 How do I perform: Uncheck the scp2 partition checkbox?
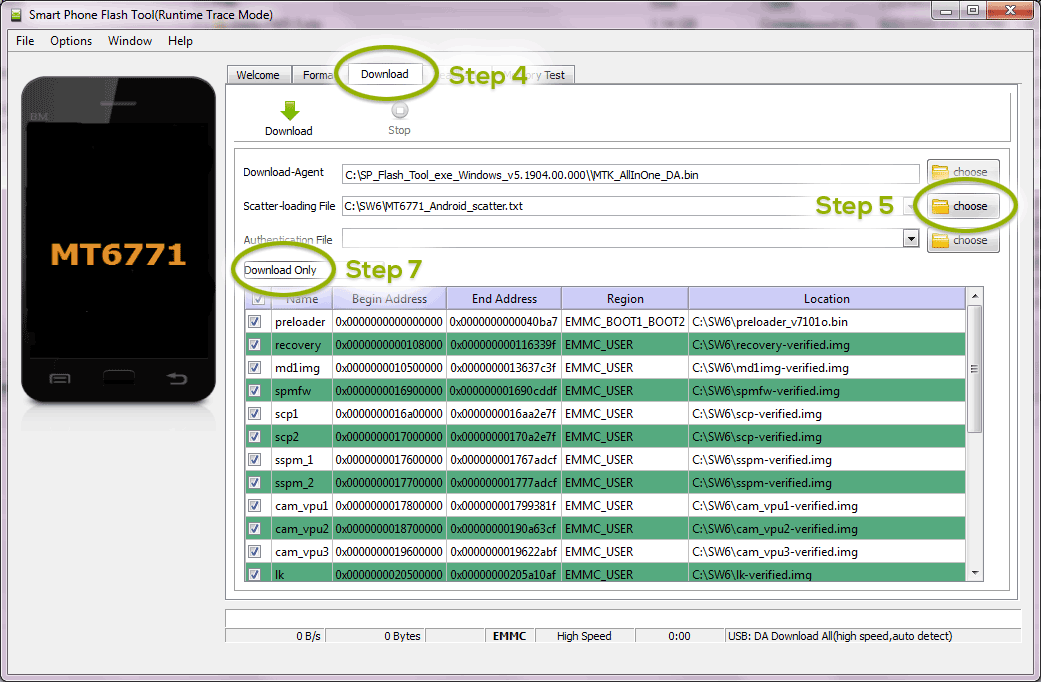click(255, 436)
